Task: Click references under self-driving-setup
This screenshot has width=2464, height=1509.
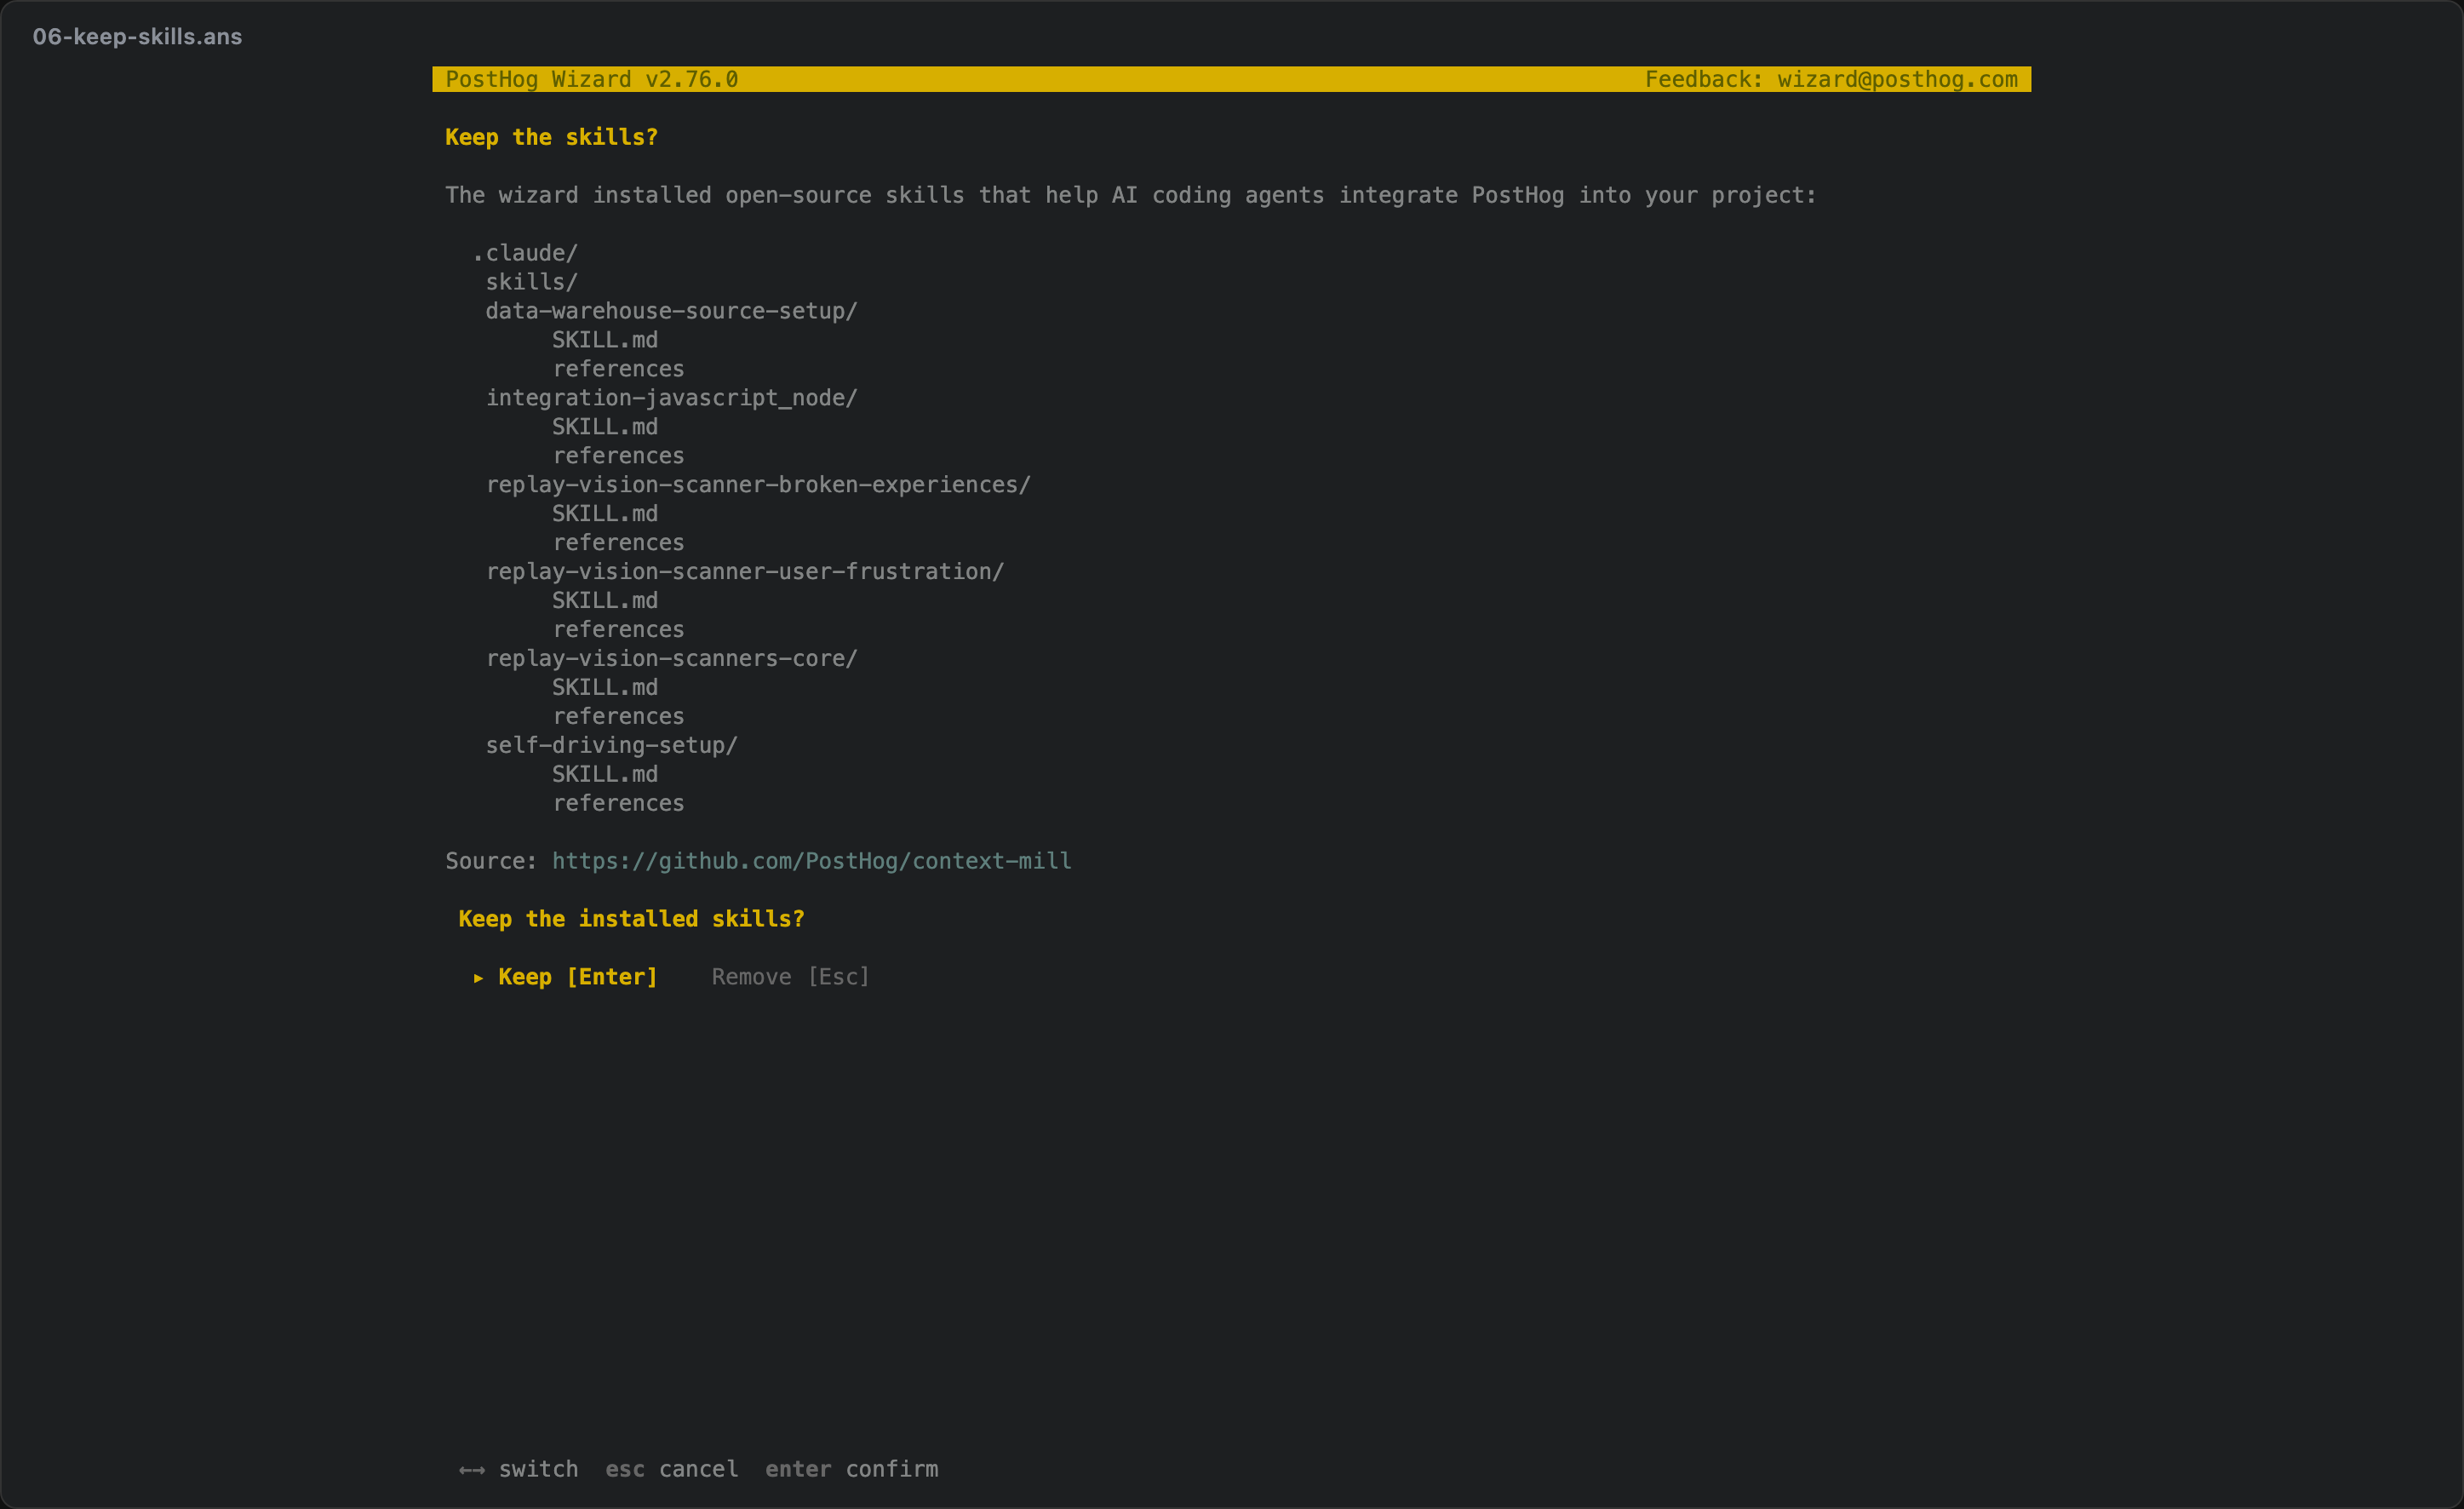Action: (619, 804)
